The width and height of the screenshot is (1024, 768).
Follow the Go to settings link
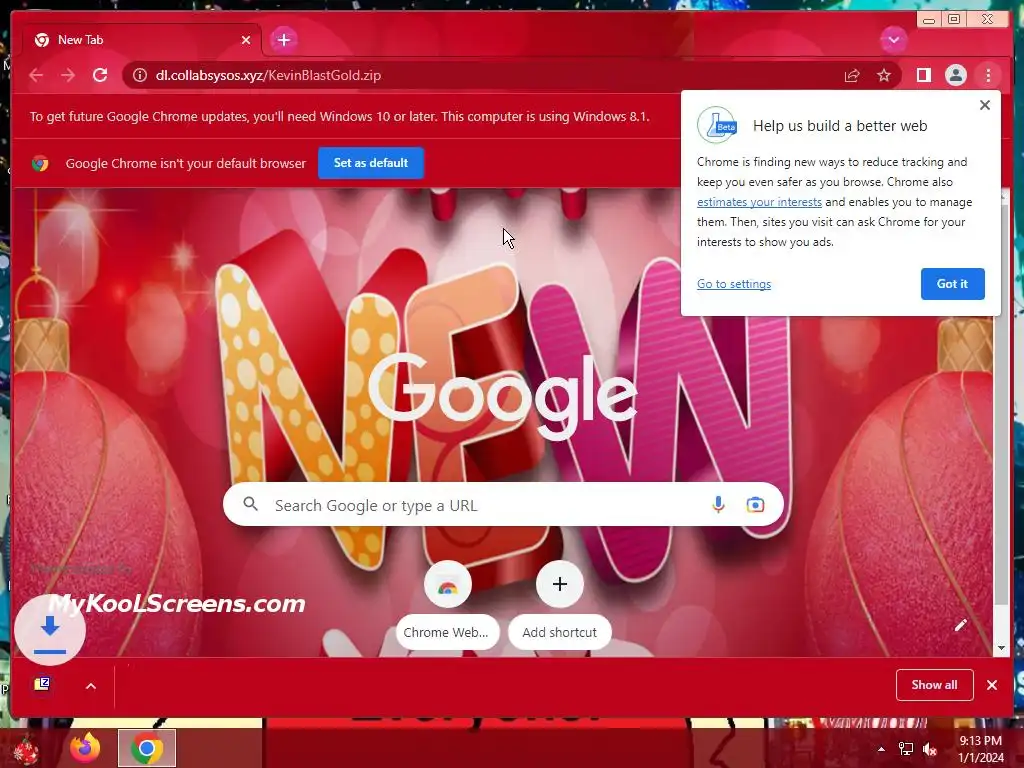pos(733,284)
